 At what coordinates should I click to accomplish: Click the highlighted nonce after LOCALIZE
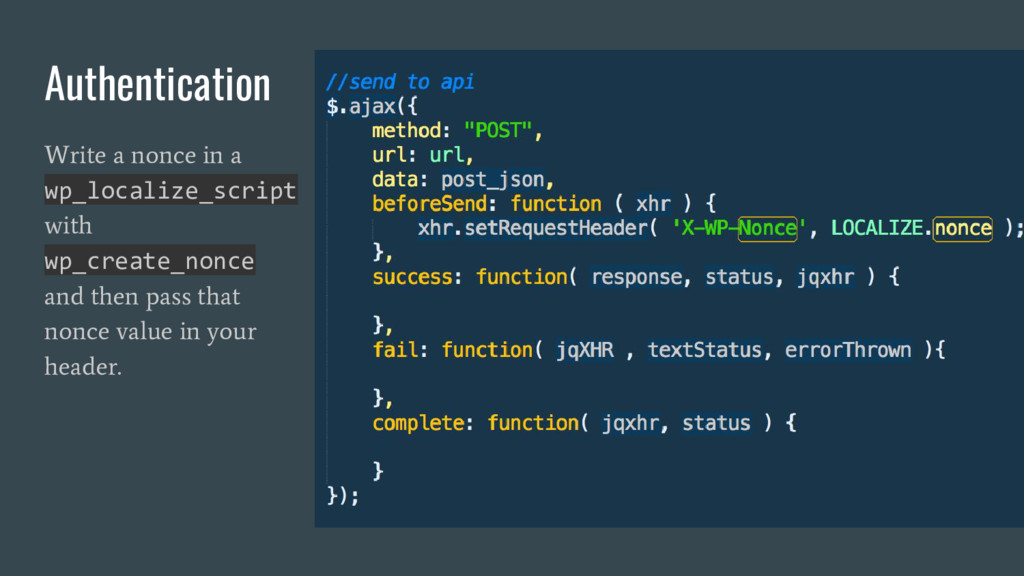click(x=963, y=228)
